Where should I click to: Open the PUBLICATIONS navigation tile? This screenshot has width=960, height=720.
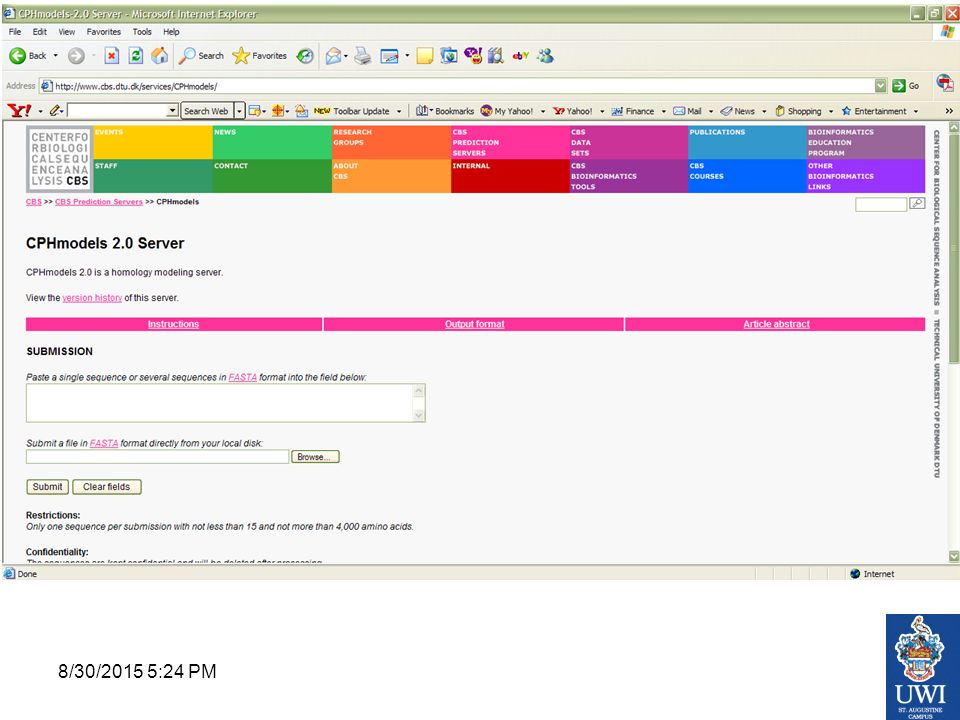click(747, 142)
